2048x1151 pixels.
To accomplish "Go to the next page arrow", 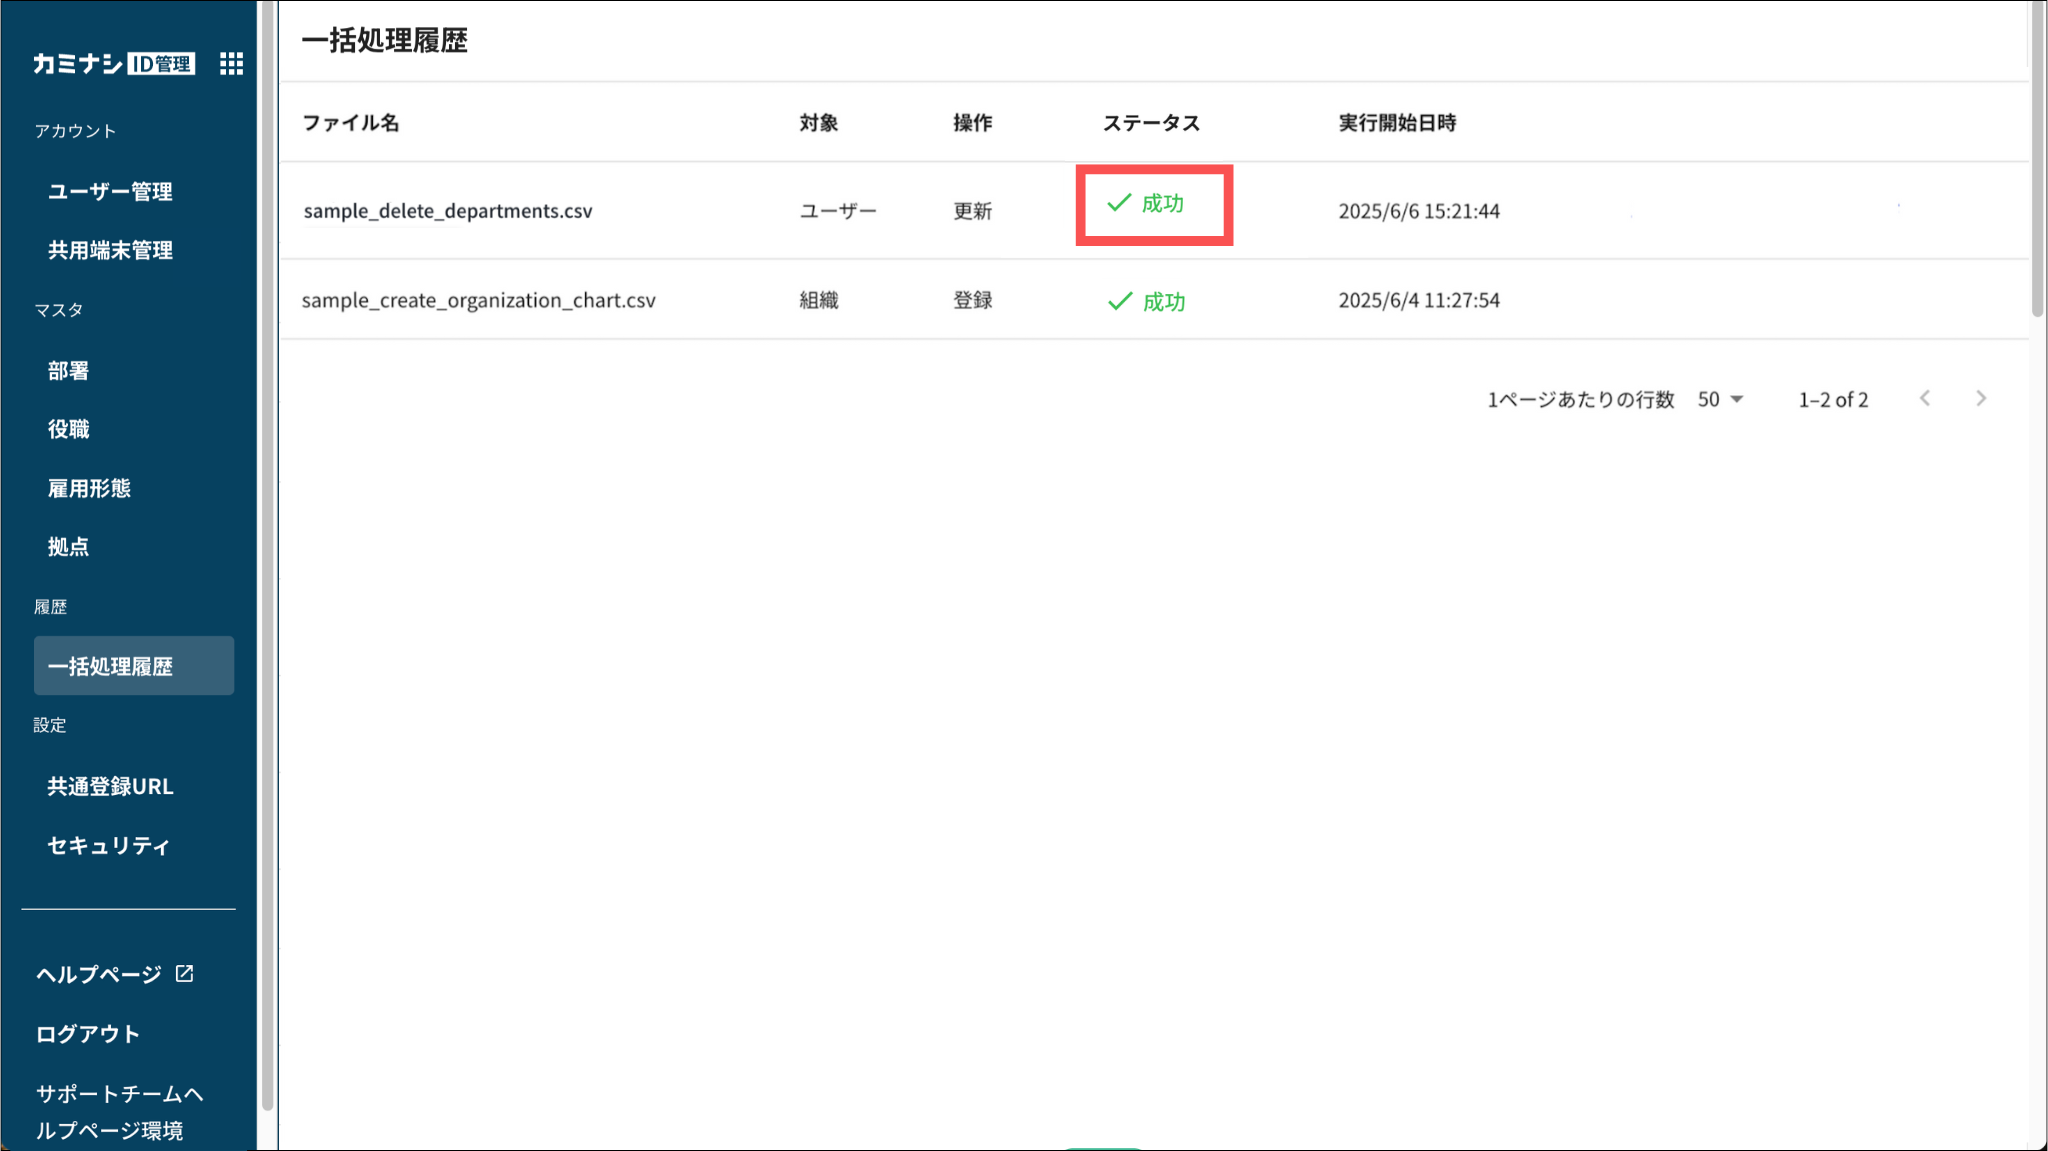I will coord(1981,399).
